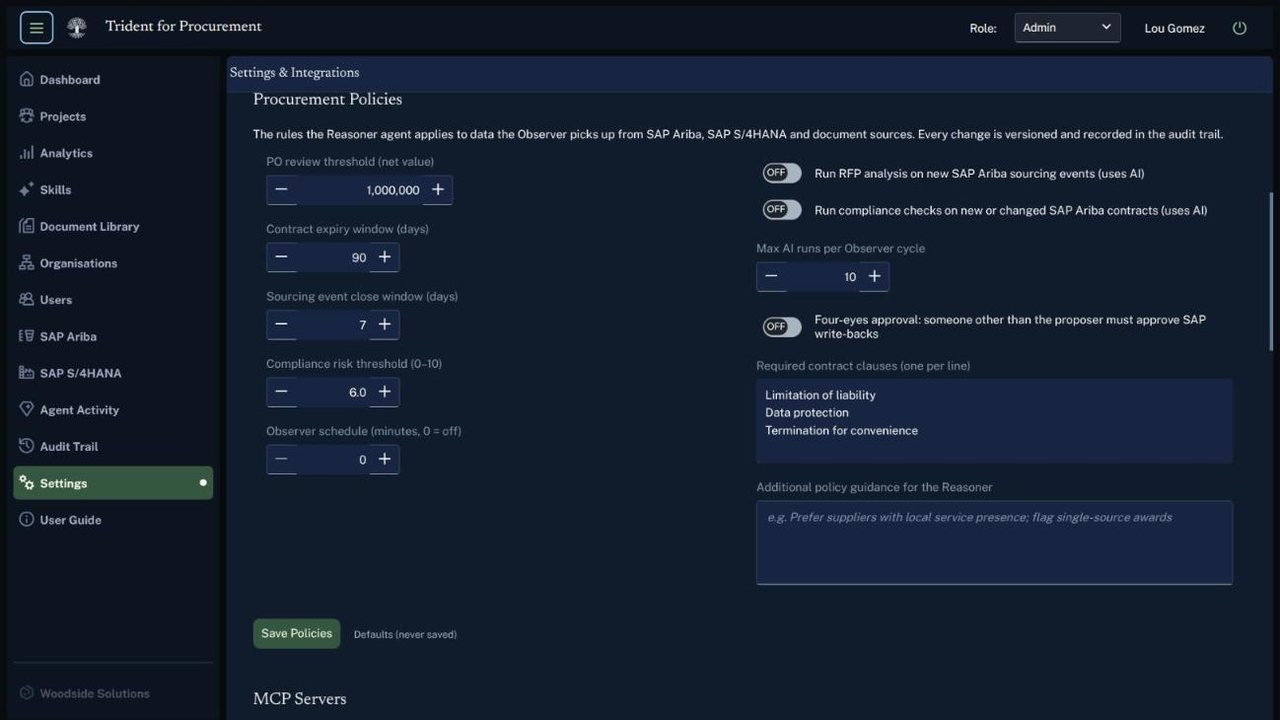Click the Analytics bar chart icon
Image resolution: width=1280 pixels, height=720 pixels.
pyautogui.click(x=27, y=153)
